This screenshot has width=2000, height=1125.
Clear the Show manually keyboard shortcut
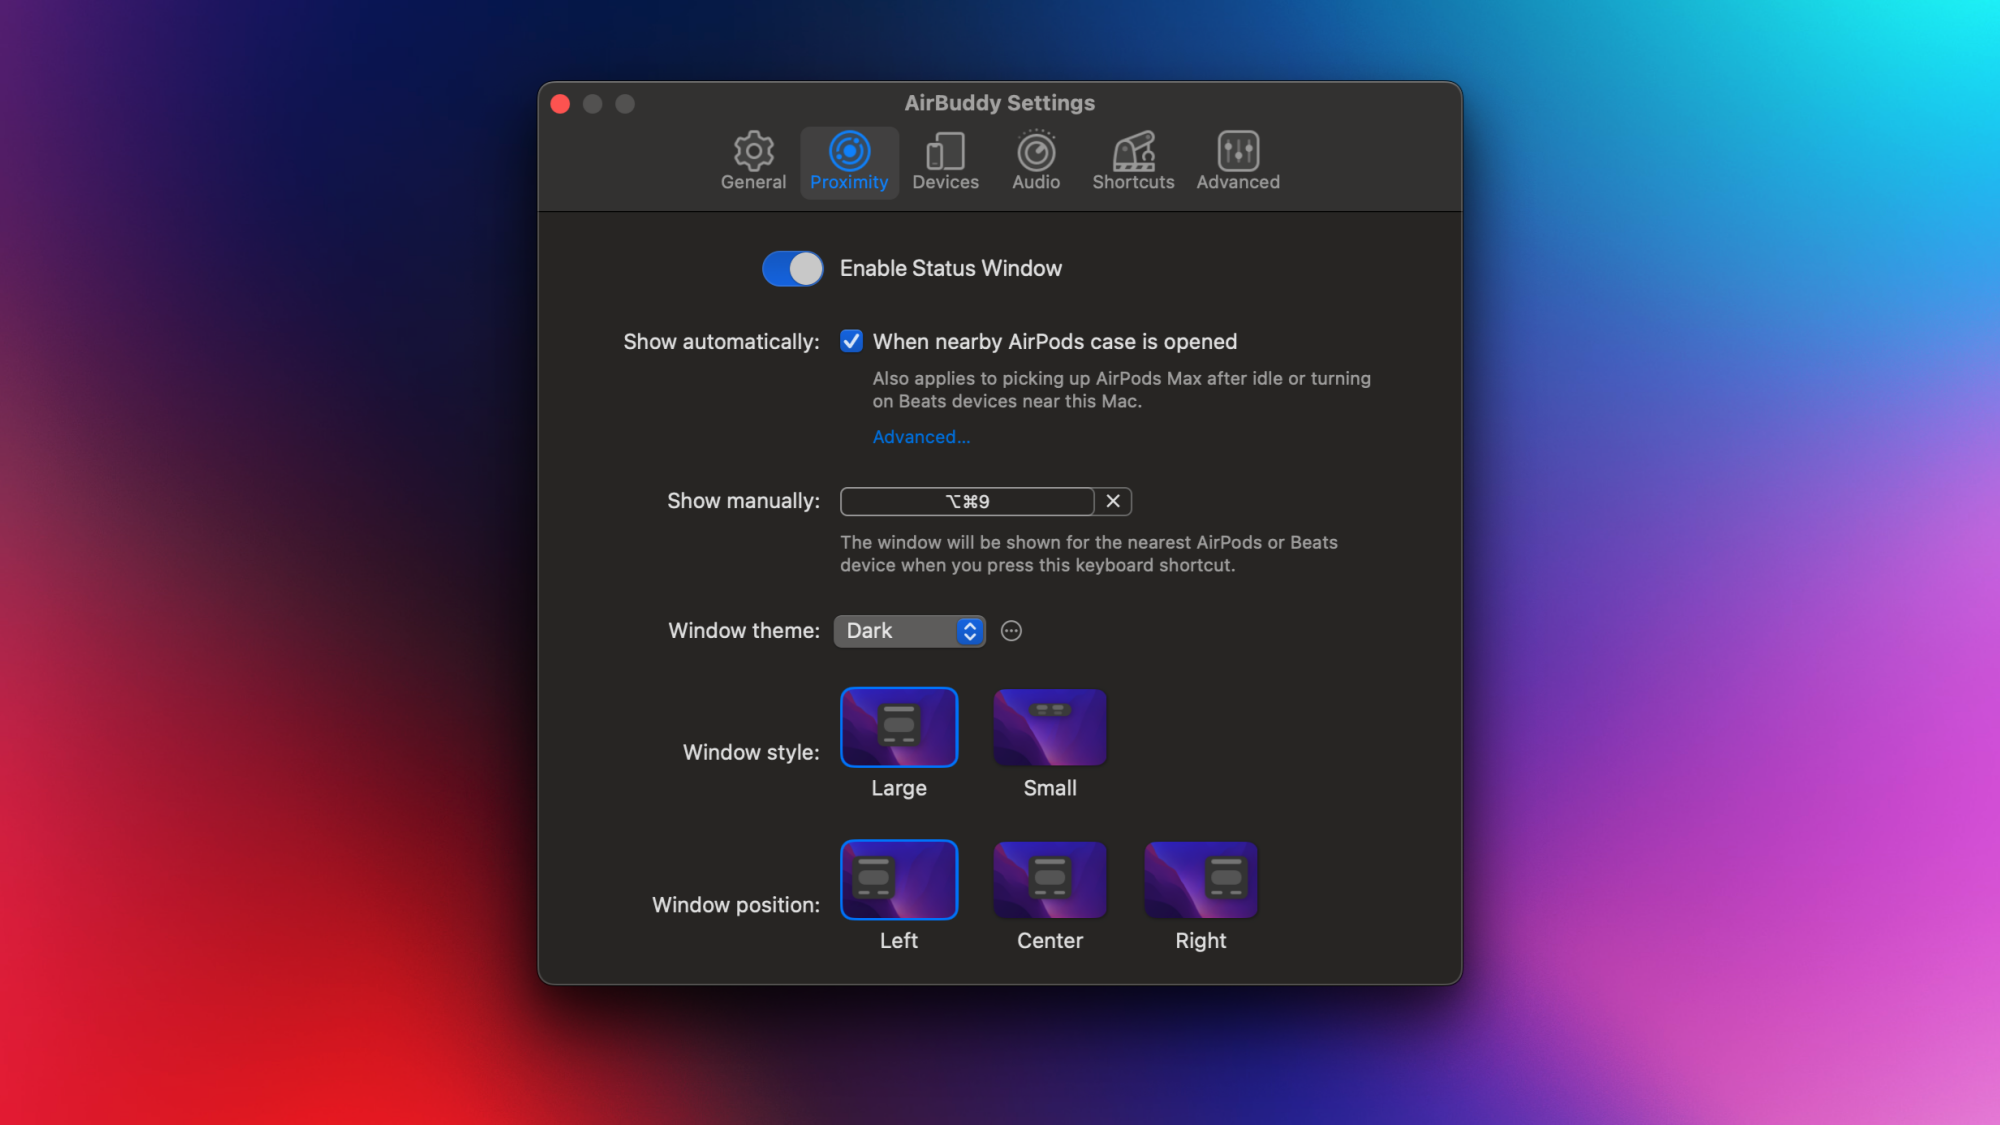coord(1113,500)
